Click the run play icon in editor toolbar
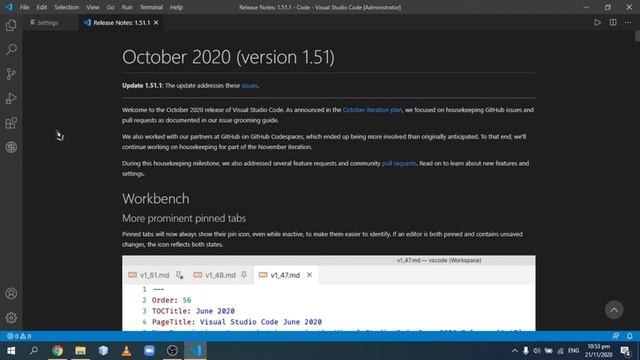This screenshot has height=360, width=640. 597,22
